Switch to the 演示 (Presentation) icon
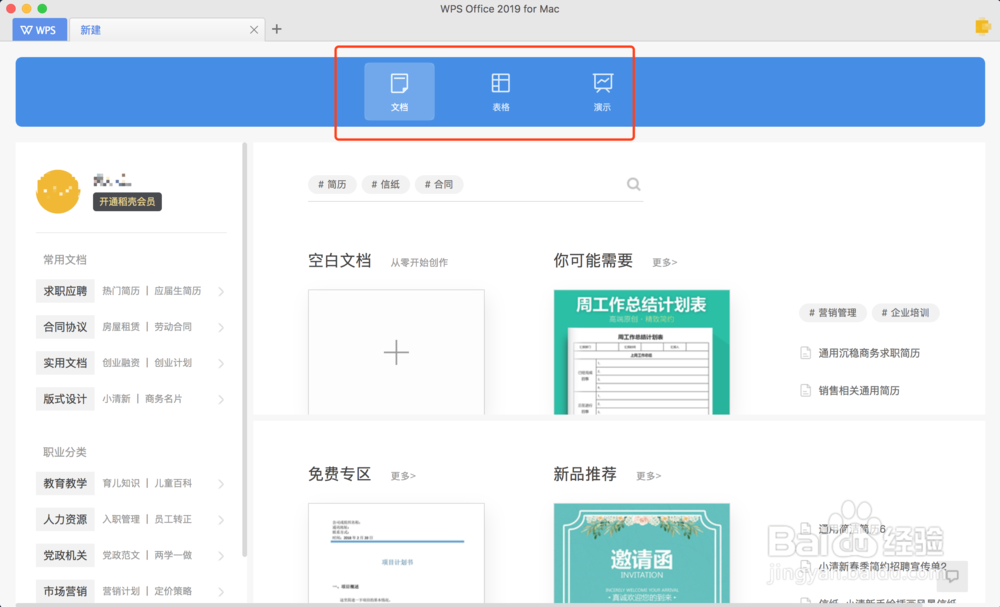 click(x=601, y=92)
